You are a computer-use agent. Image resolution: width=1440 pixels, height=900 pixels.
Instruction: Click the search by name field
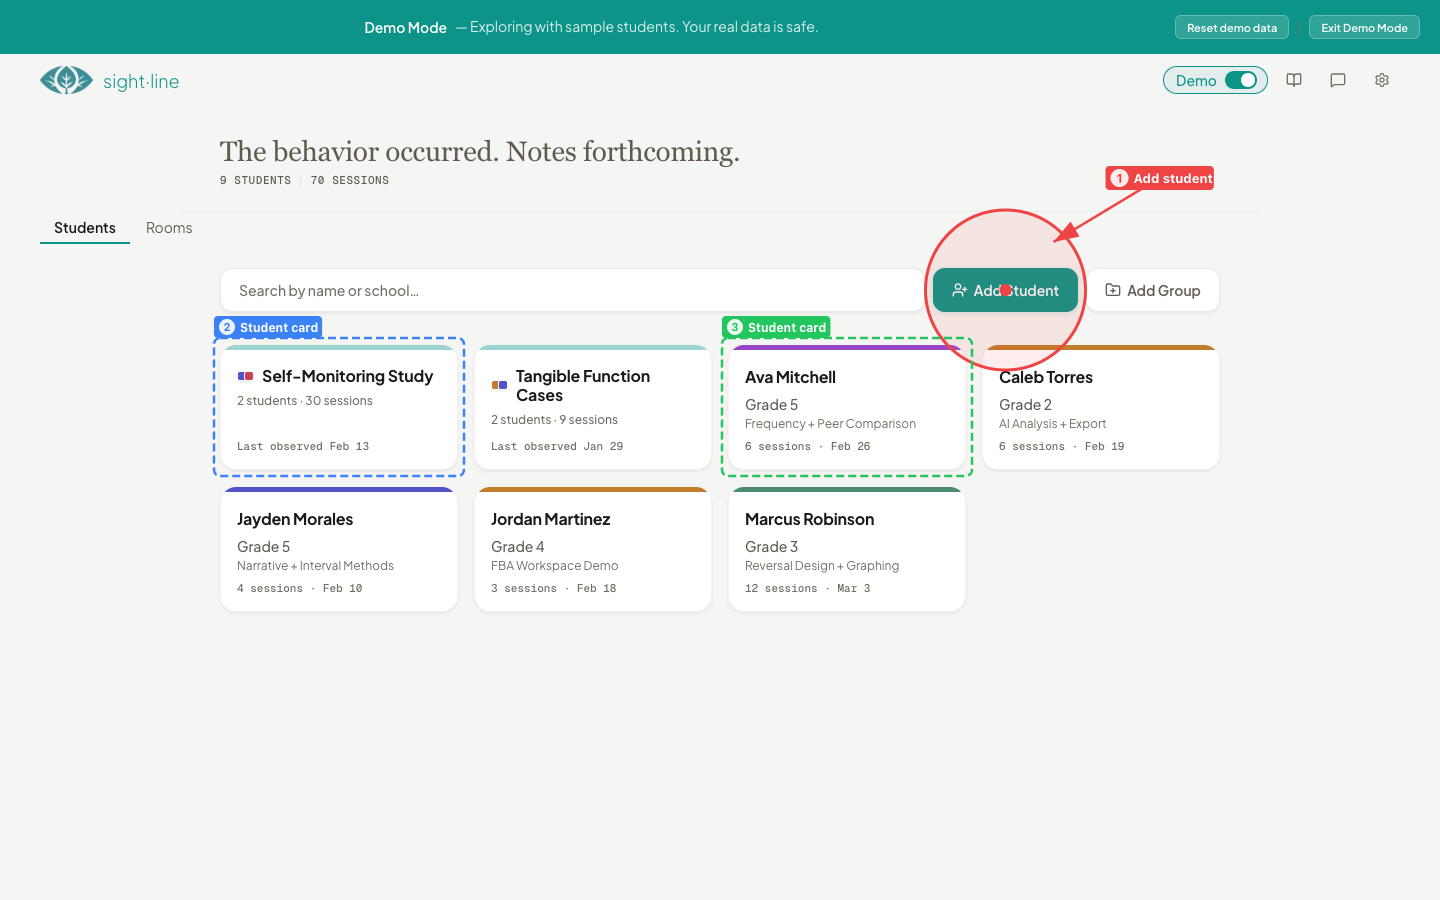571,290
